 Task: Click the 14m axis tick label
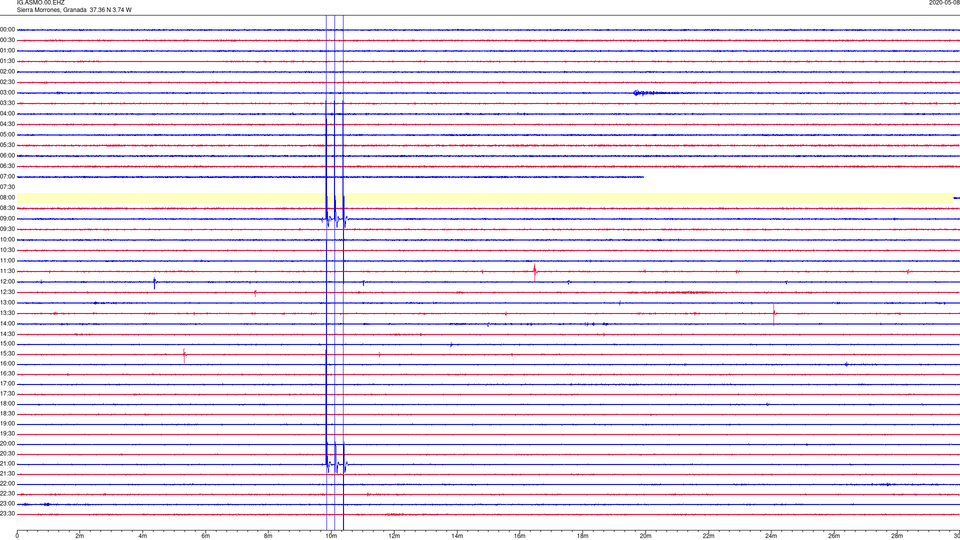(457, 536)
